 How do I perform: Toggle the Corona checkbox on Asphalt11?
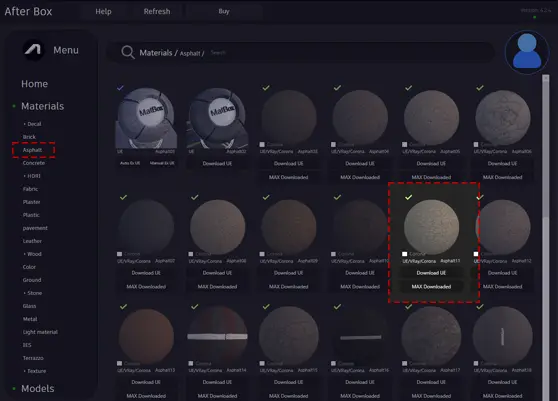tap(405, 254)
